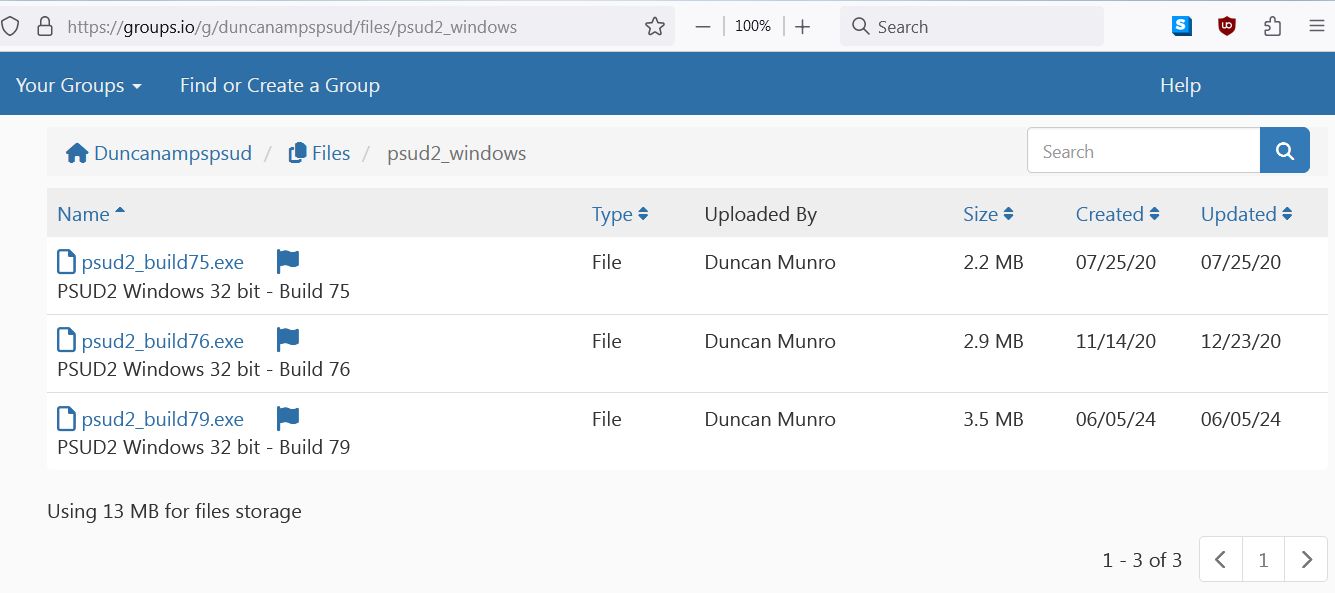Click the shield tracking protection icon
1335x593 pixels.
click(x=9, y=27)
